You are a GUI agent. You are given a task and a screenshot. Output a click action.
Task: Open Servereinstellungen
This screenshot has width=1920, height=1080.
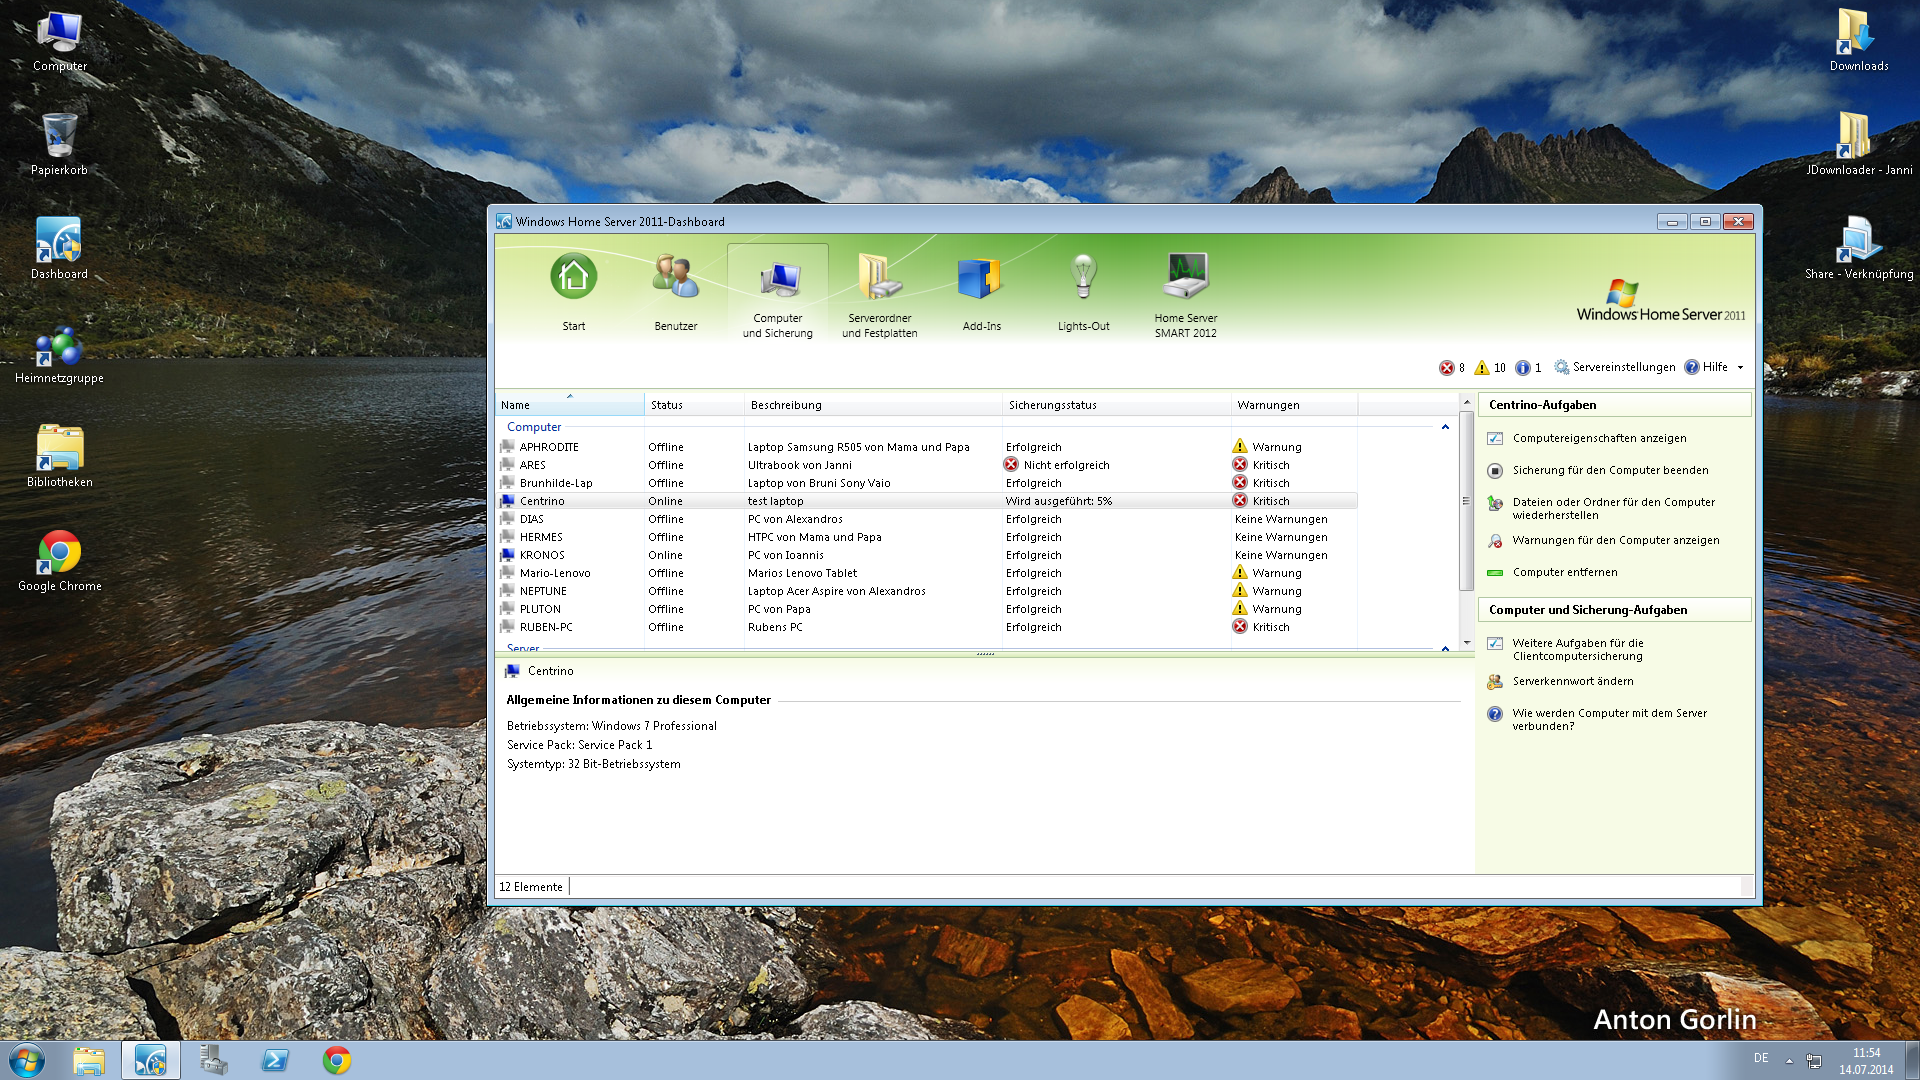pos(1615,367)
